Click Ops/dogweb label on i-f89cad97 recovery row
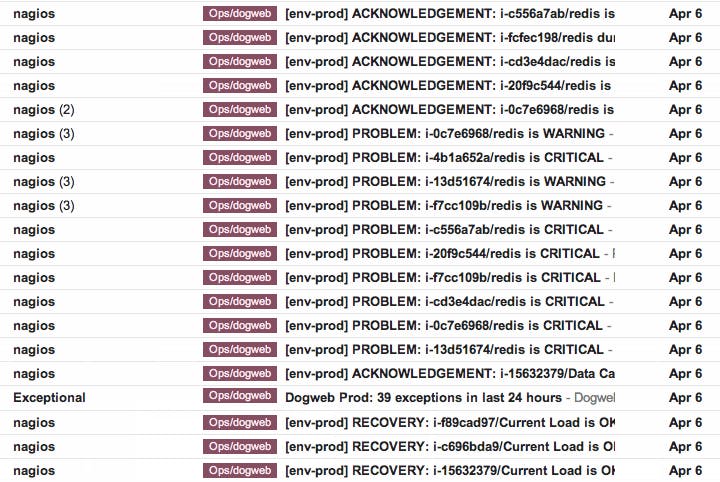This screenshot has width=720, height=482. pyautogui.click(x=240, y=422)
